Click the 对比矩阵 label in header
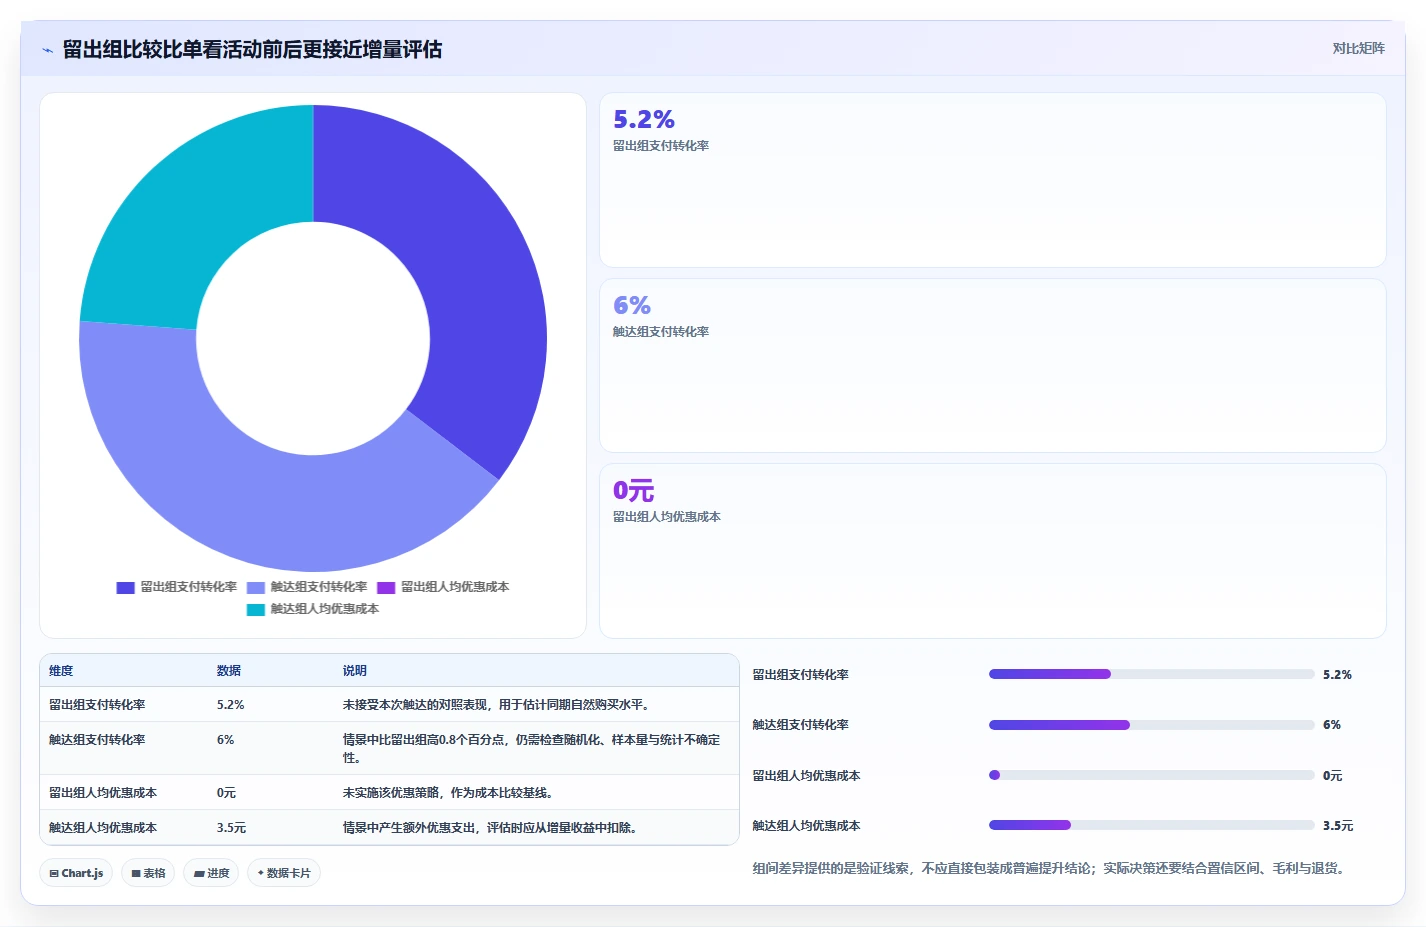This screenshot has height=927, width=1426. (x=1358, y=48)
